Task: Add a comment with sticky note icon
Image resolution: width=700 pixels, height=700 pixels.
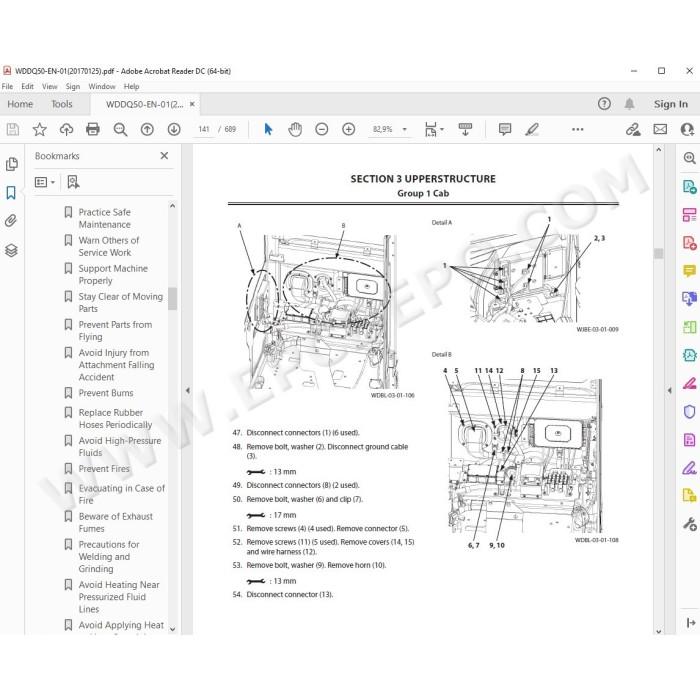Action: click(505, 129)
